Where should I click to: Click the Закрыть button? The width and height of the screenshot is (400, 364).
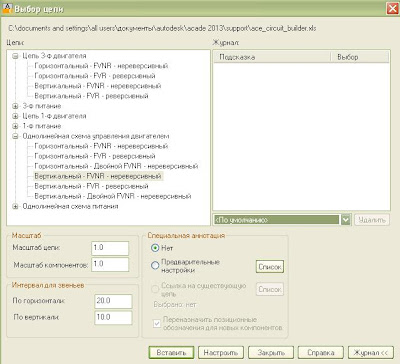coord(271,353)
